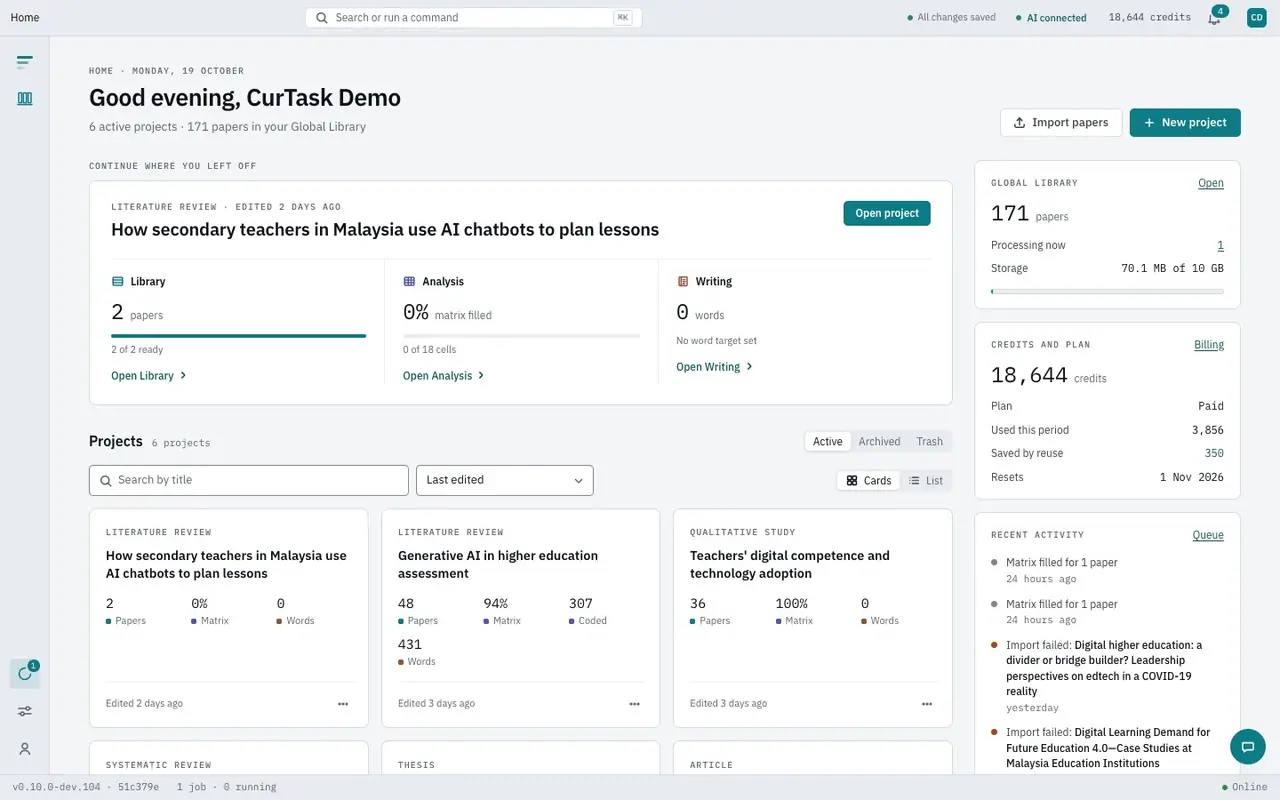Follow the Open Library chevron link

149,376
